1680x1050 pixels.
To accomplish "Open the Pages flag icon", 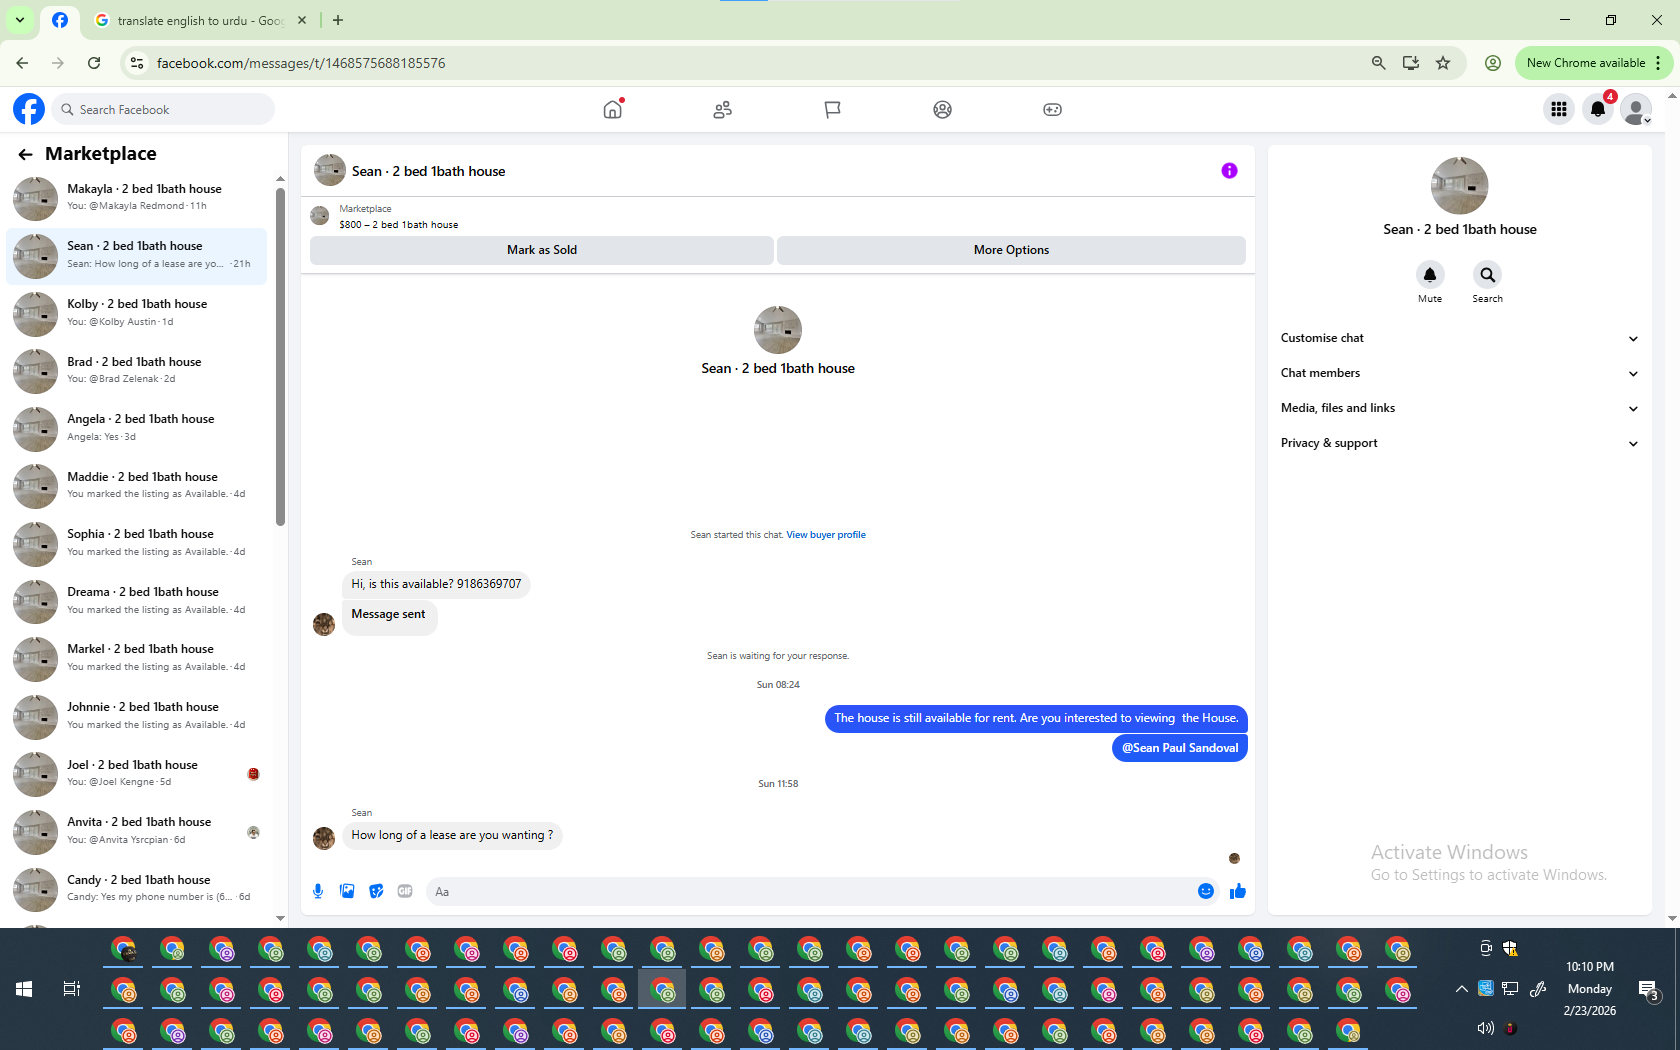I will pos(833,110).
